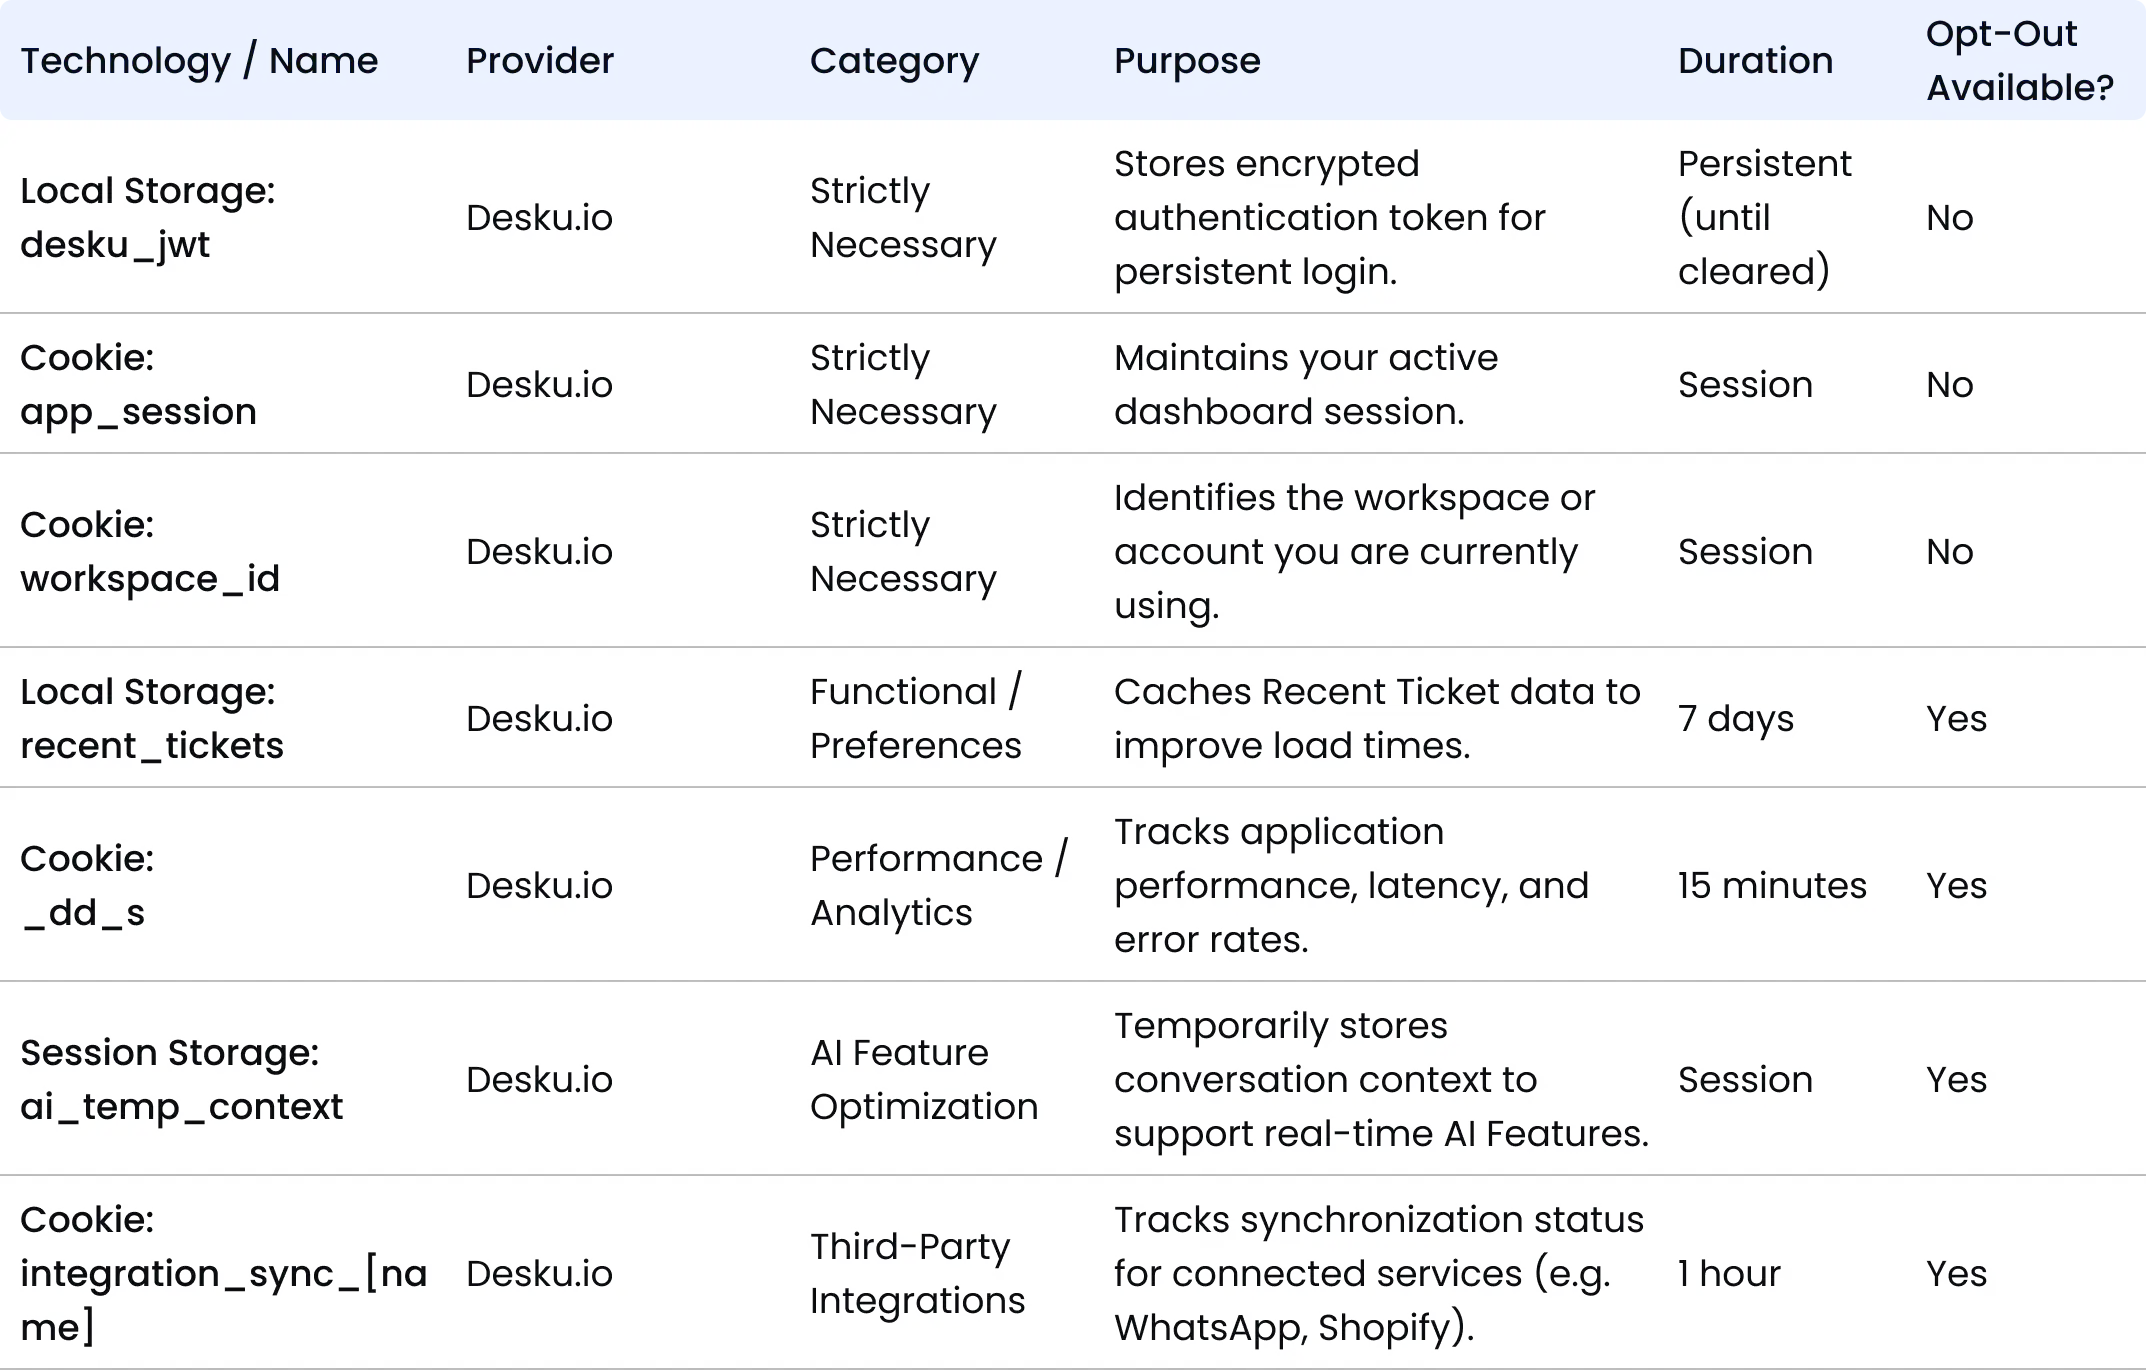This screenshot has width=2146, height=1370.
Task: Select the "Cookie: app_session" name cell
Action: [x=138, y=385]
